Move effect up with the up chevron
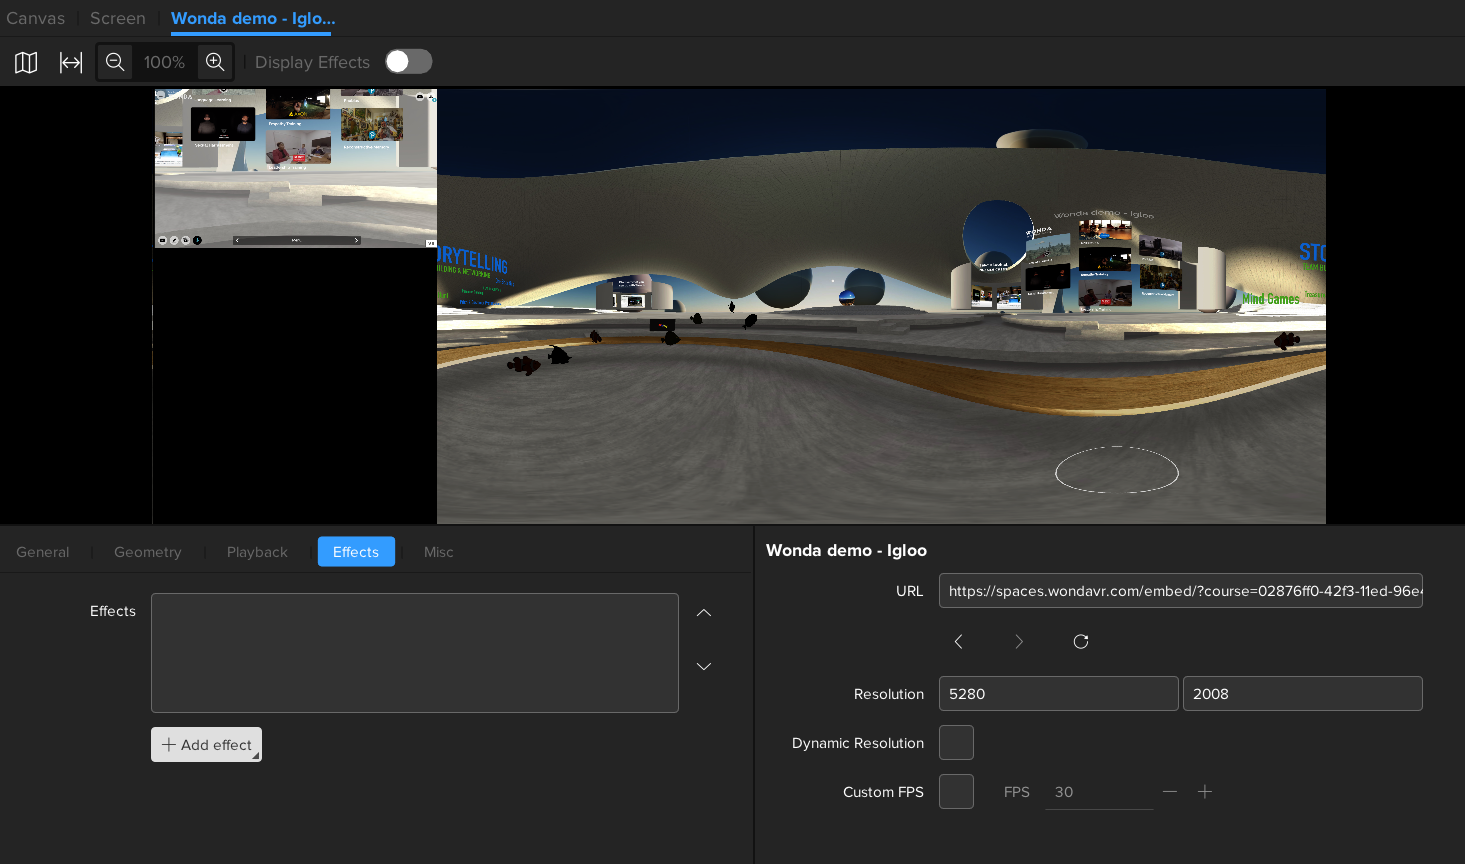Image resolution: width=1465 pixels, height=864 pixels. point(704,613)
